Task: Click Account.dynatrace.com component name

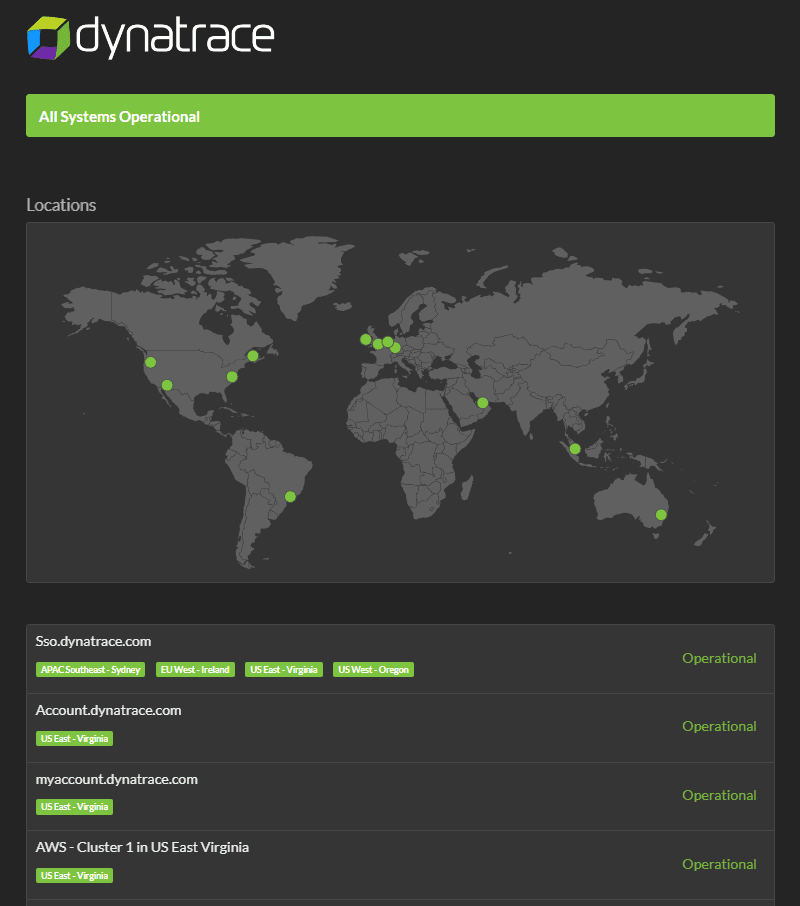Action: pos(109,710)
